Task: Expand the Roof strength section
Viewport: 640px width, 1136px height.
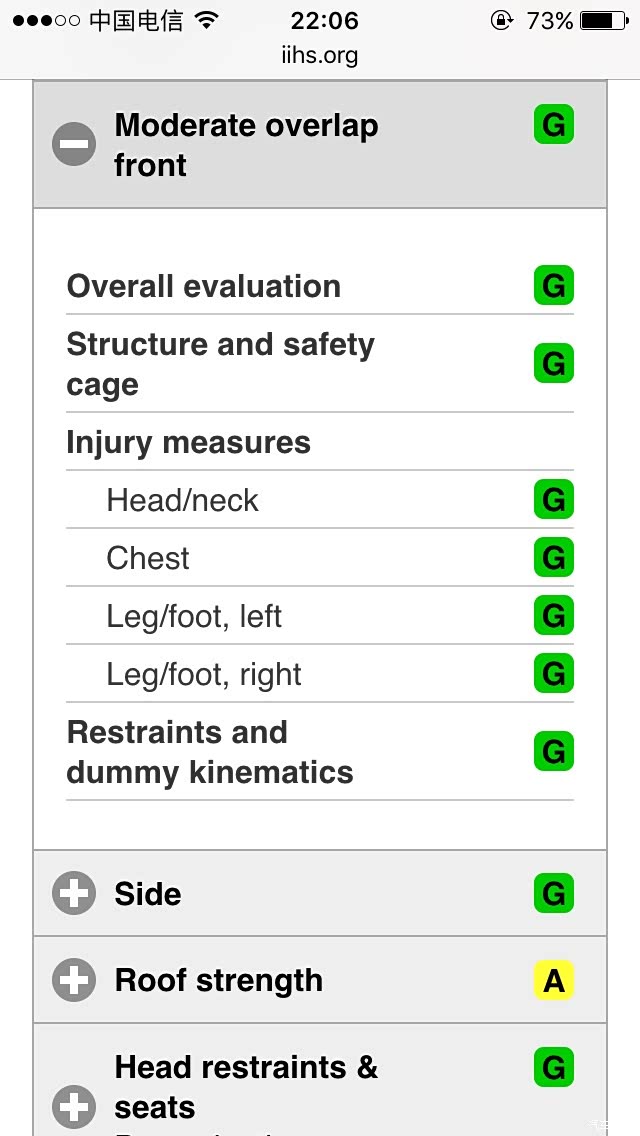Action: coord(74,980)
